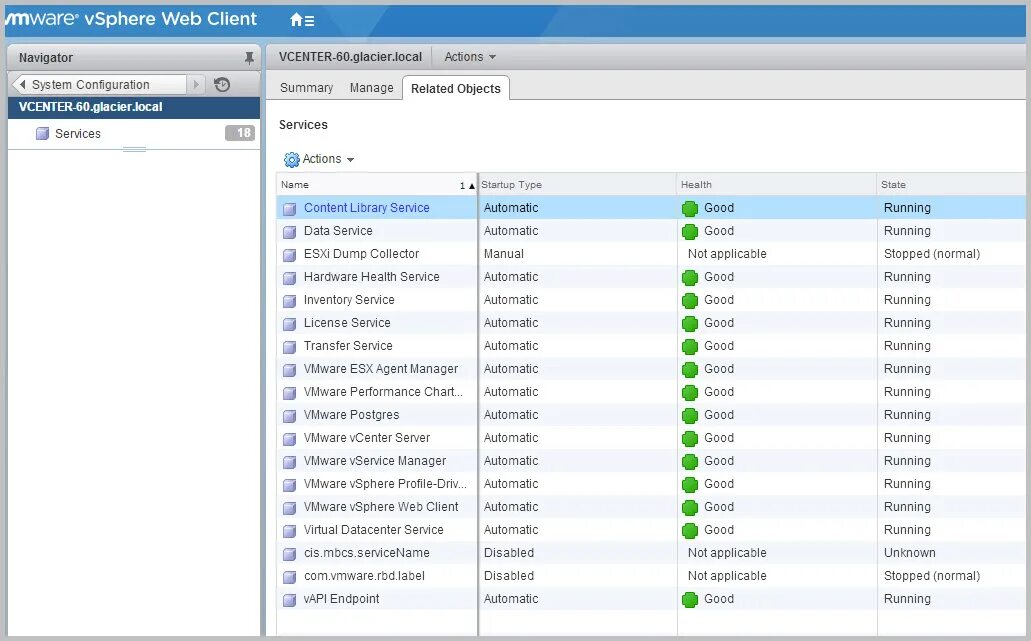Image resolution: width=1031 pixels, height=641 pixels.
Task: Go back via System Configuration arrow
Action: (x=23, y=84)
